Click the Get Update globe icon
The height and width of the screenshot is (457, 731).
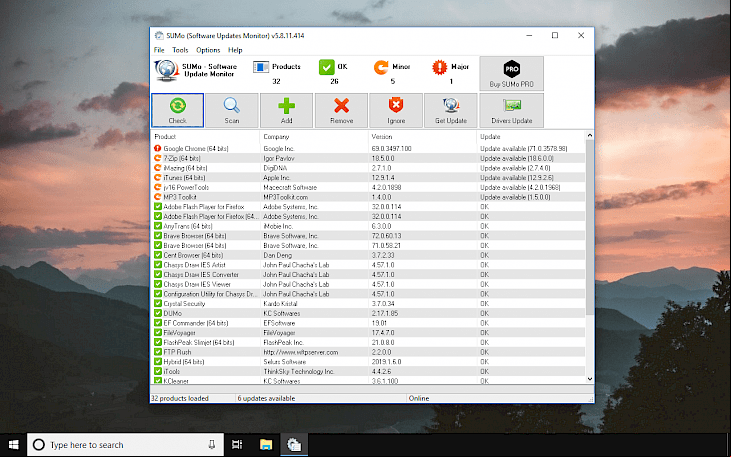coord(451,106)
